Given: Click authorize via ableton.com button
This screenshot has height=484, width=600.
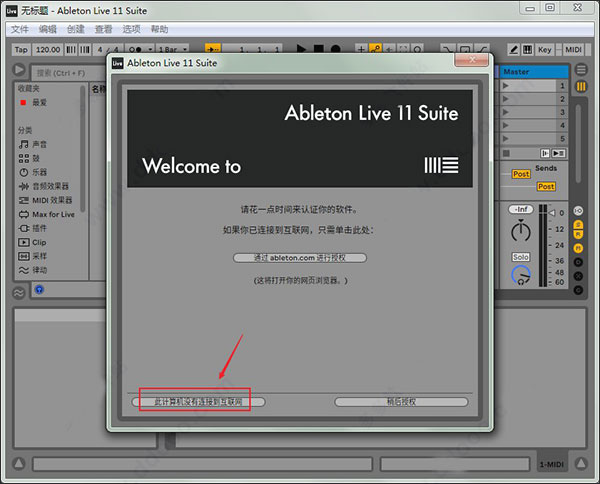Looking at the screenshot, I should 300,257.
